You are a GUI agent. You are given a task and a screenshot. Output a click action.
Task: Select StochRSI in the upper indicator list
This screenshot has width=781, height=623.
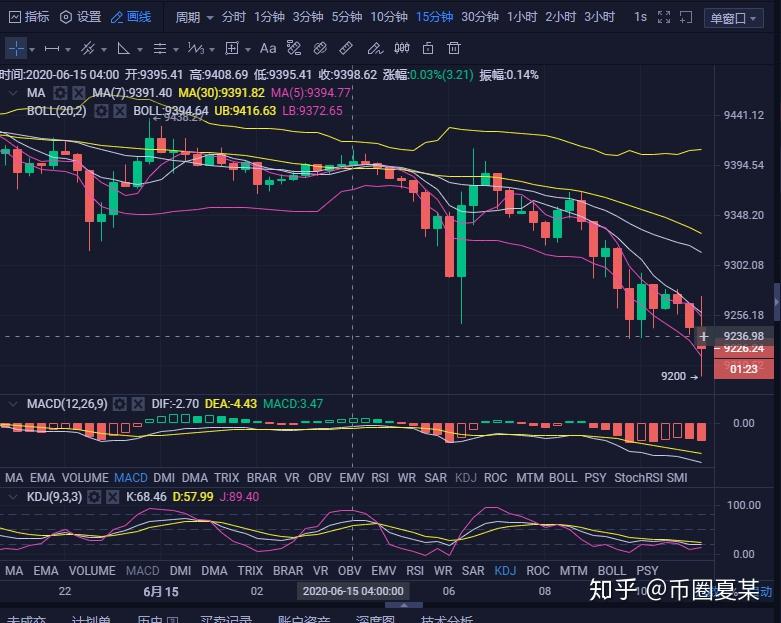coord(639,478)
